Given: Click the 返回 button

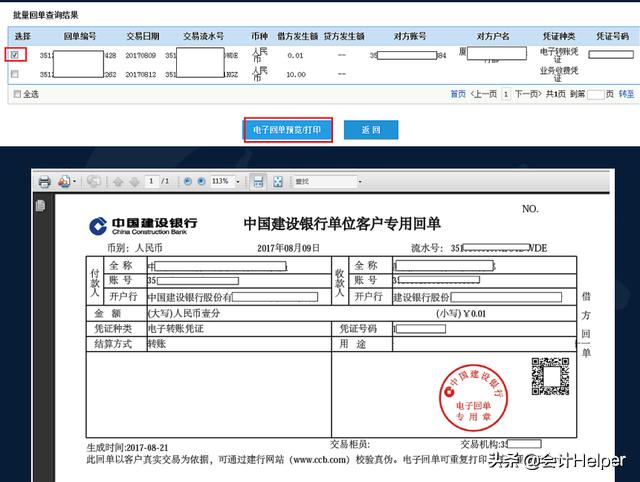Looking at the screenshot, I should pyautogui.click(x=371, y=130).
